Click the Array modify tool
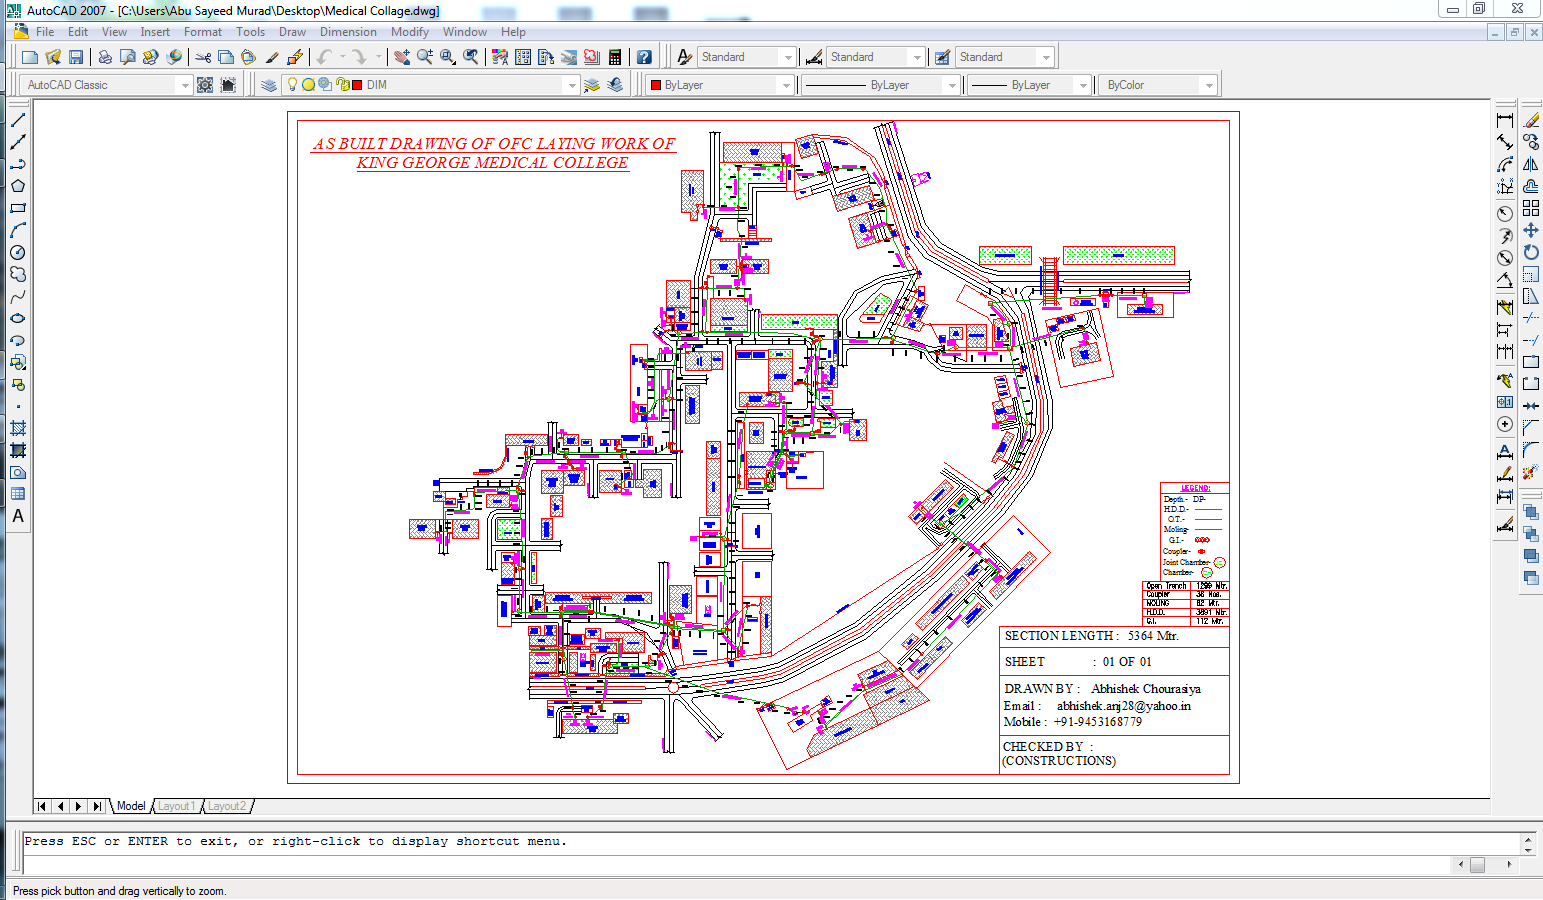1543x900 pixels. [1531, 208]
